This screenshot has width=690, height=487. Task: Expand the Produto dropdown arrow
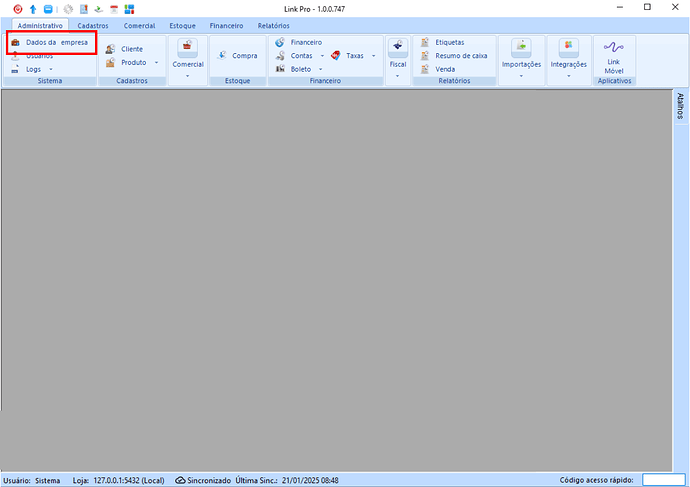click(155, 63)
